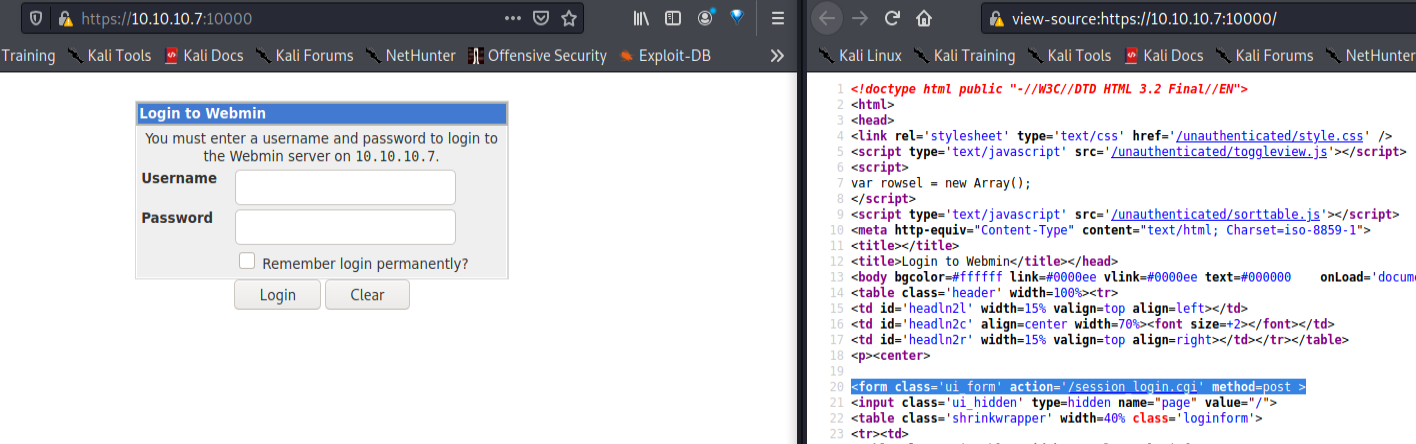Expand the bookmarks overflow chevron

[x=776, y=55]
